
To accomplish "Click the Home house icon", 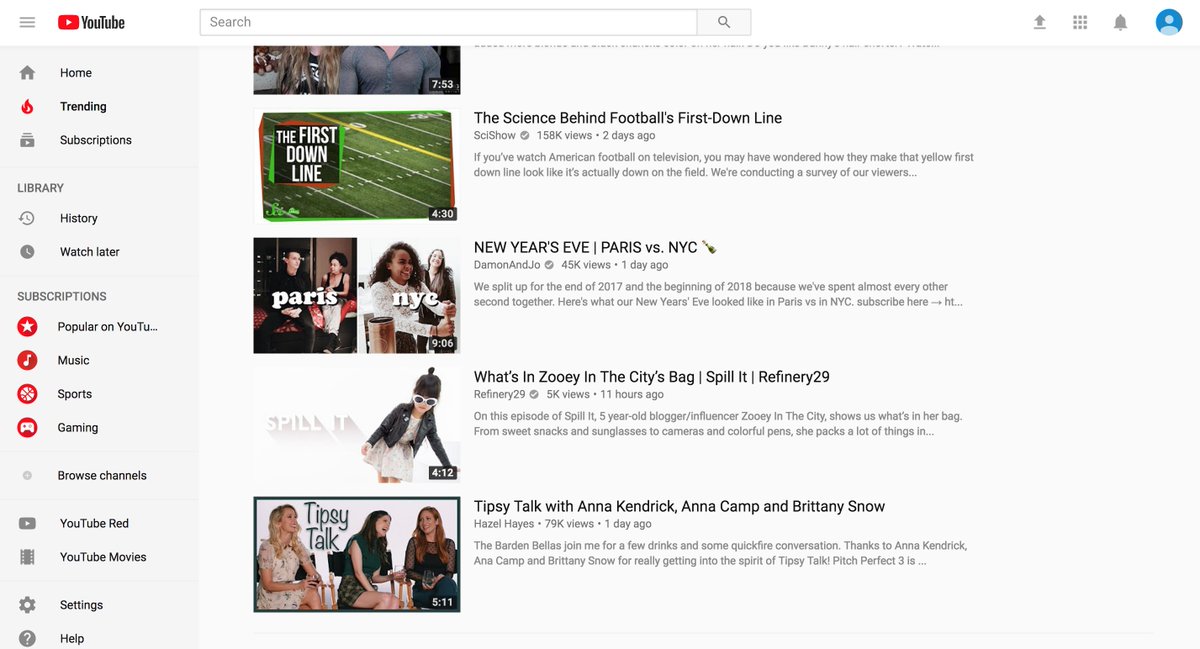I will coord(27,73).
